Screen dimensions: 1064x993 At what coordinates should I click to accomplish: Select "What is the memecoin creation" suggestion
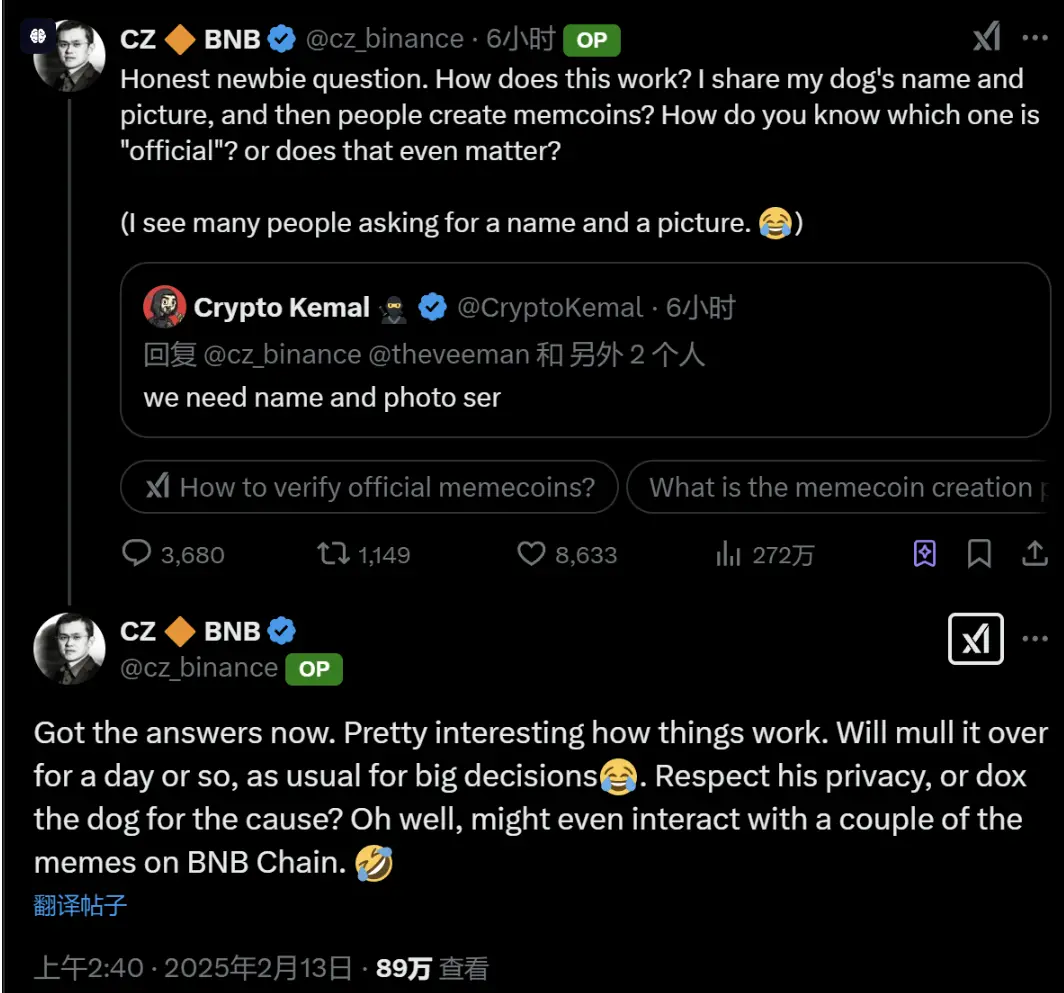pos(840,487)
